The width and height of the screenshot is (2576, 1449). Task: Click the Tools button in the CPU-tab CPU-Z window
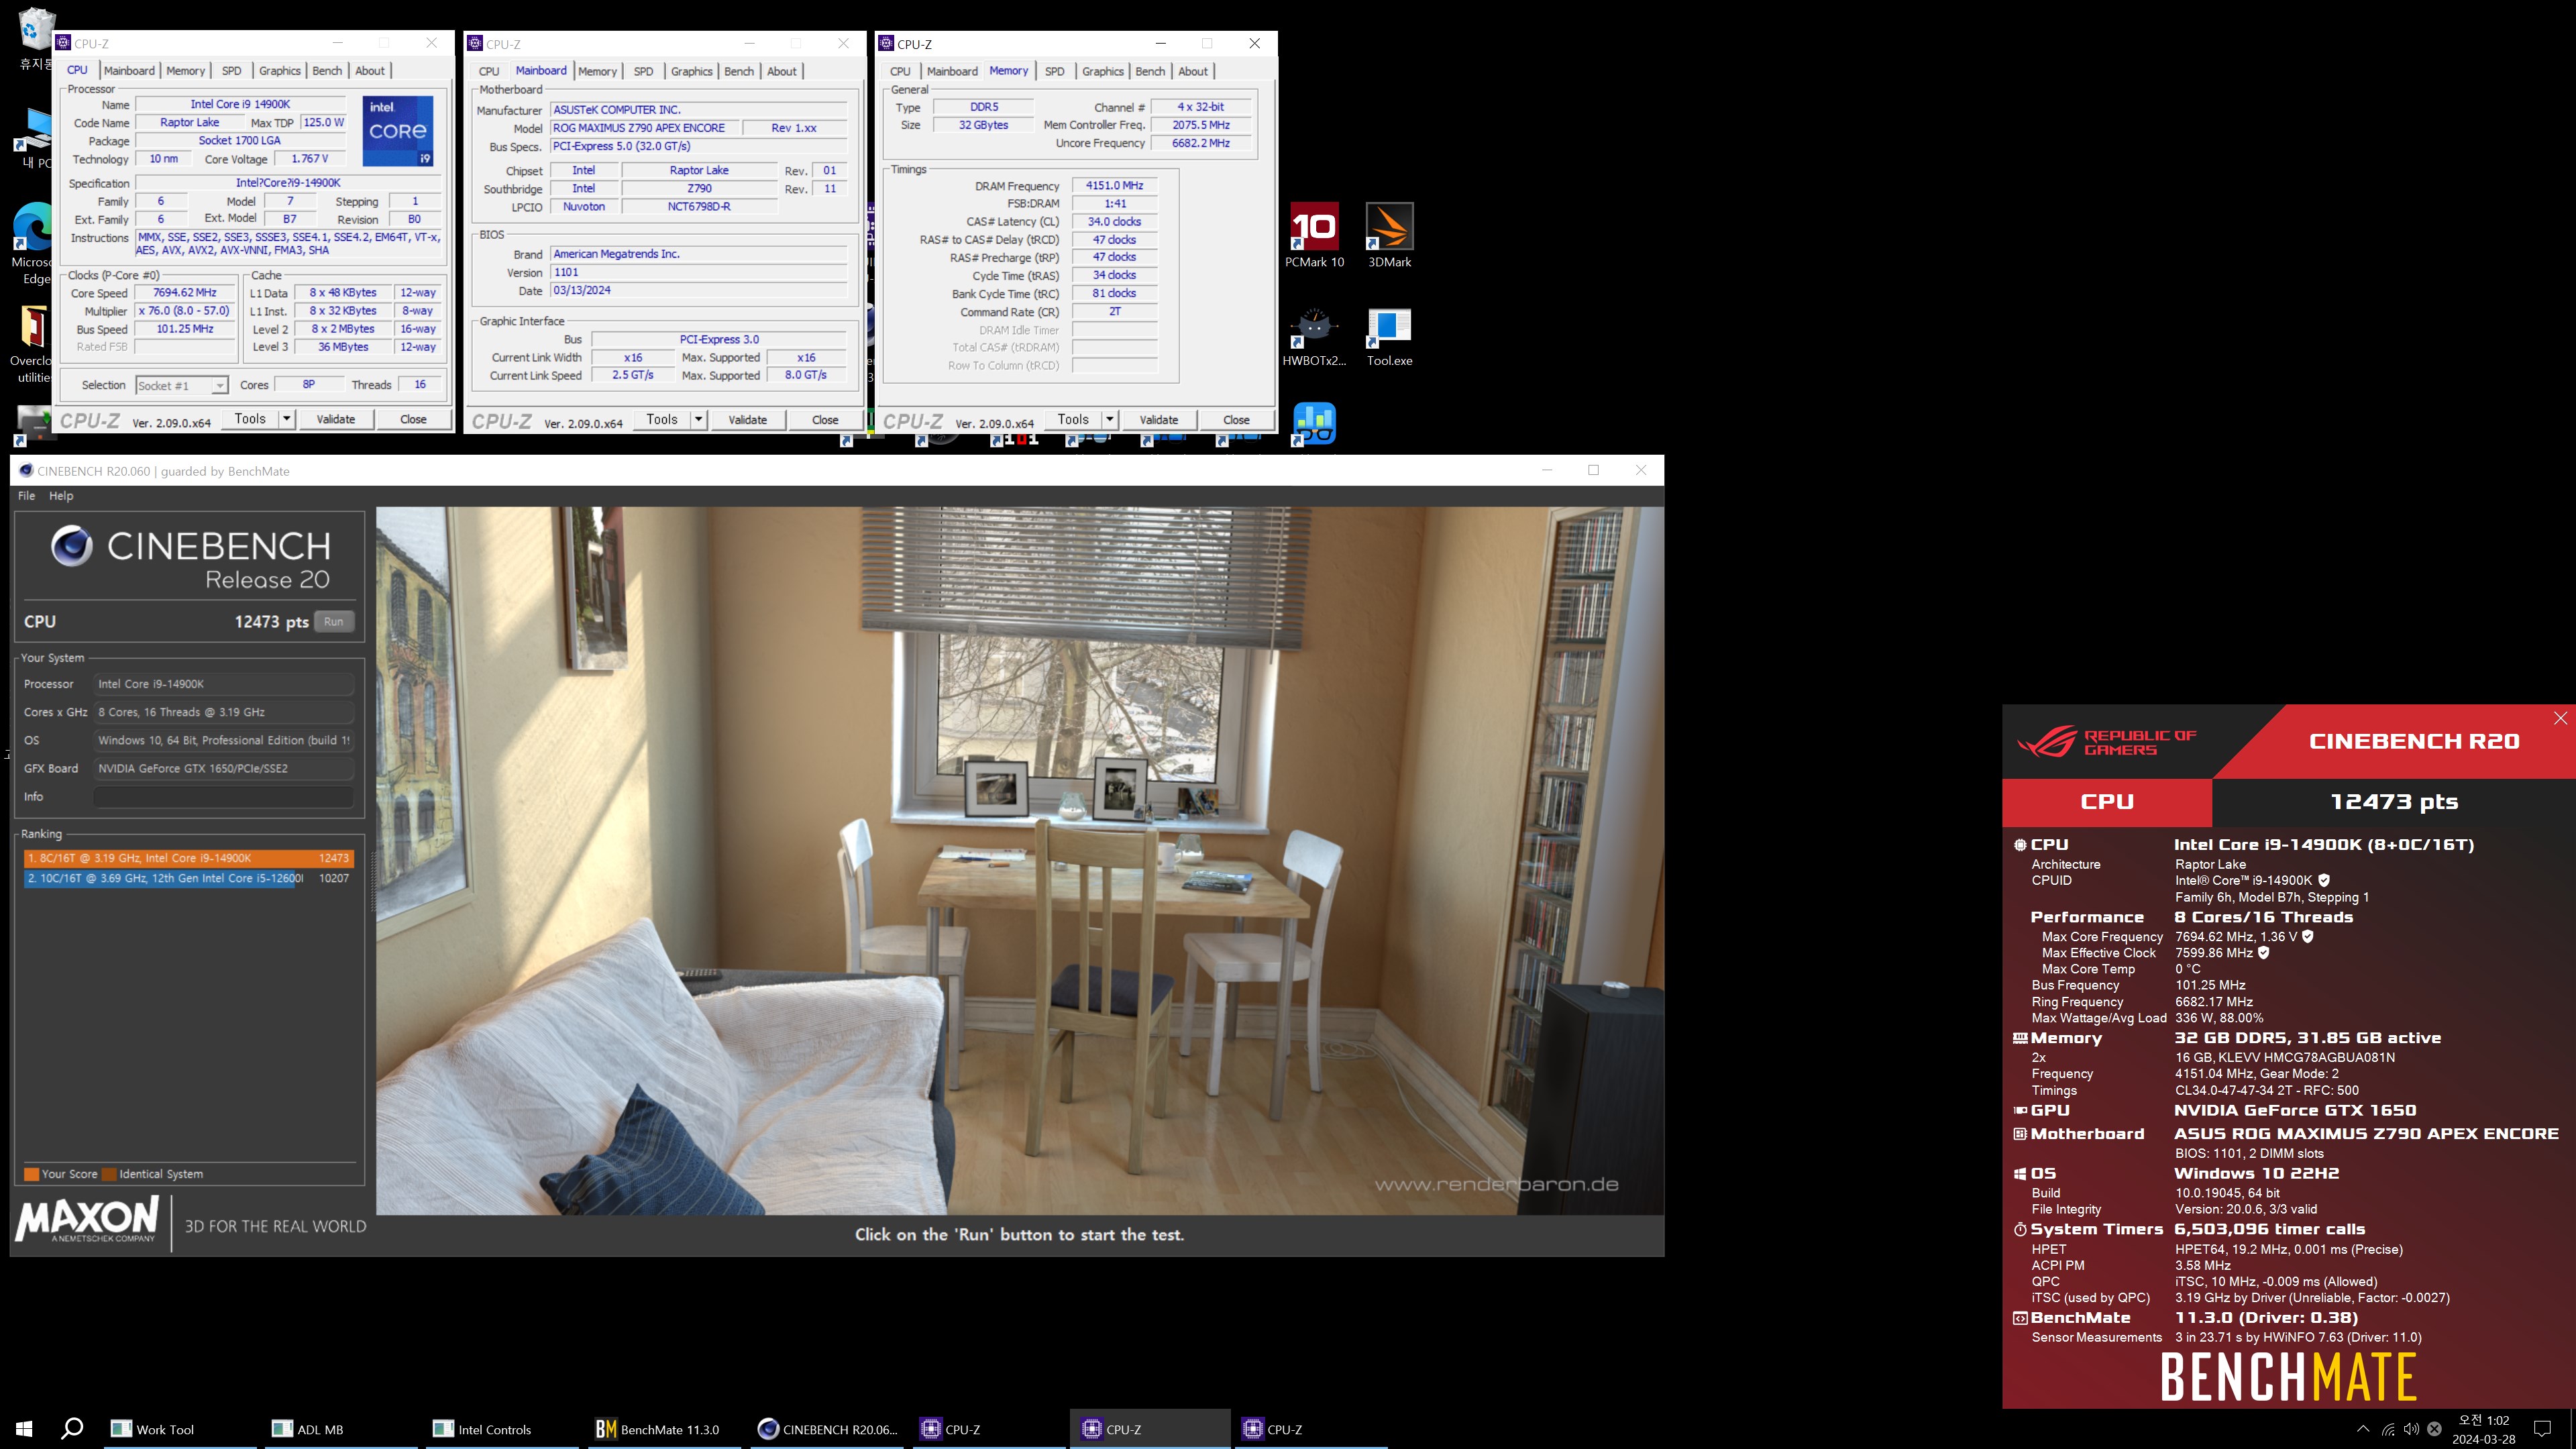250,419
